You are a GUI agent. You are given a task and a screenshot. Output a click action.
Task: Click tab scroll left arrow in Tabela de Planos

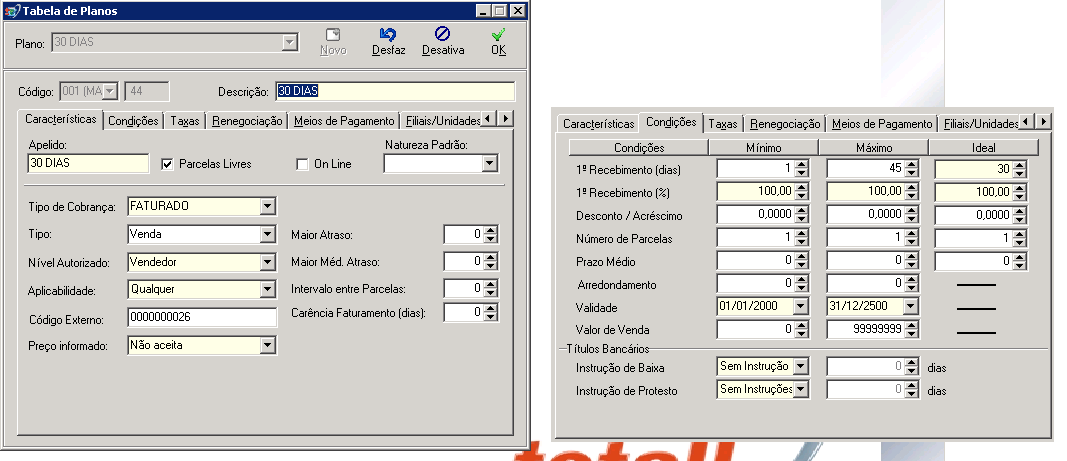(x=490, y=118)
